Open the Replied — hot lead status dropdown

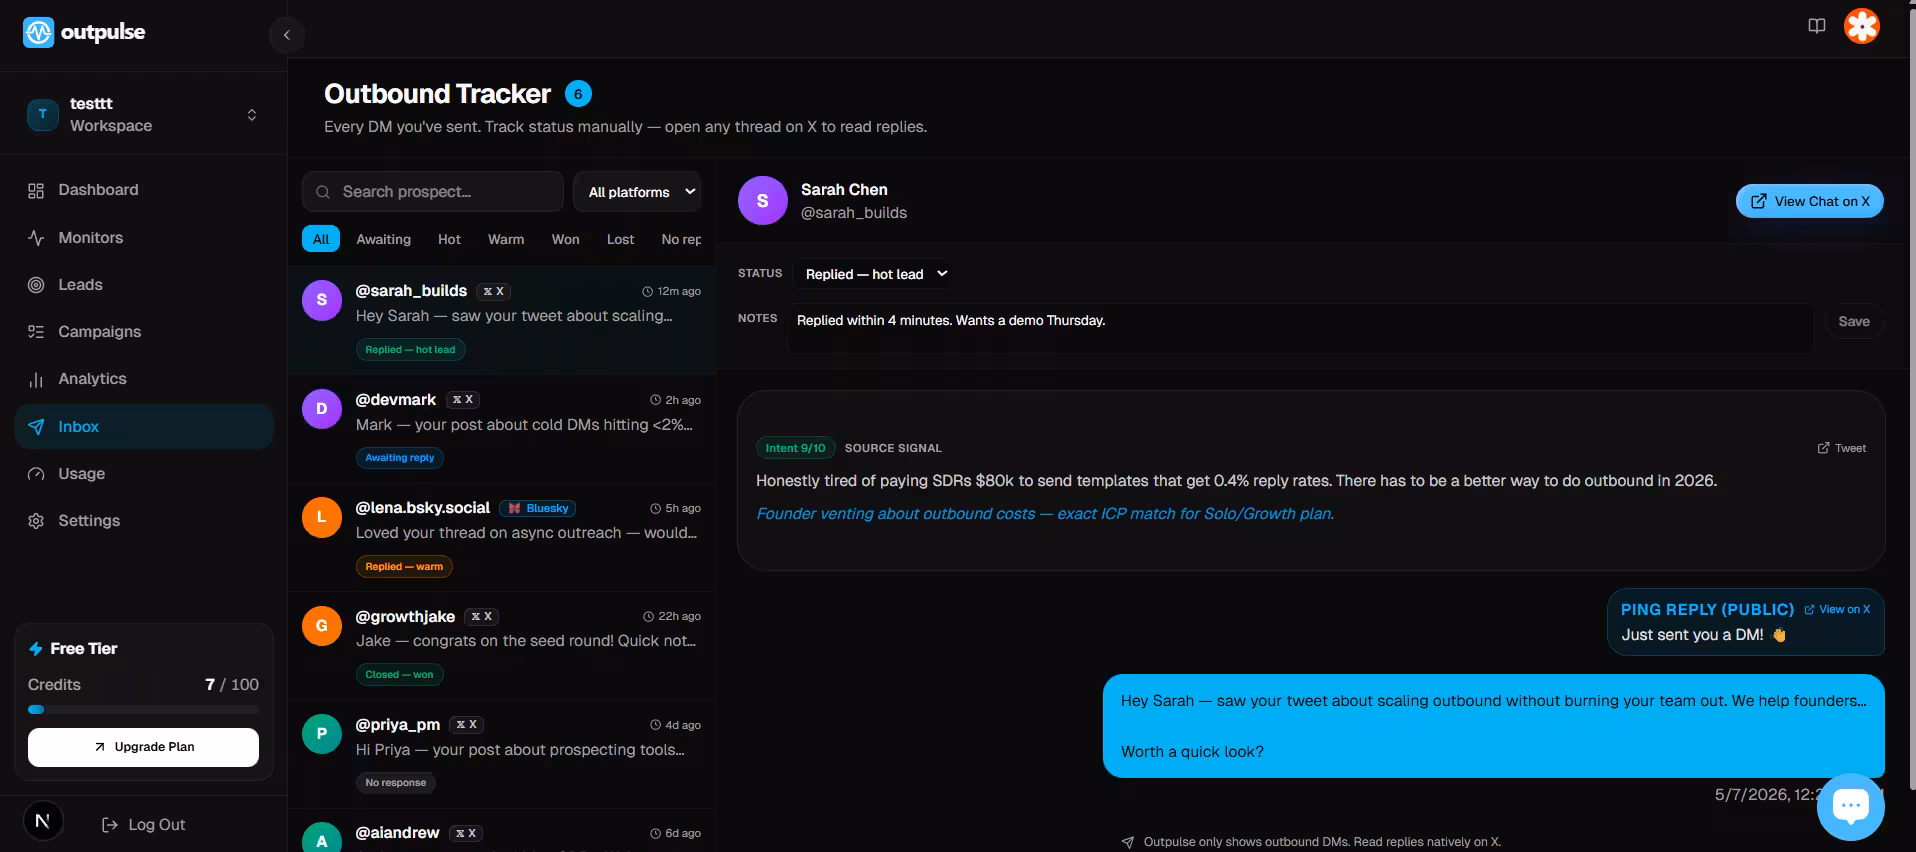[872, 274]
